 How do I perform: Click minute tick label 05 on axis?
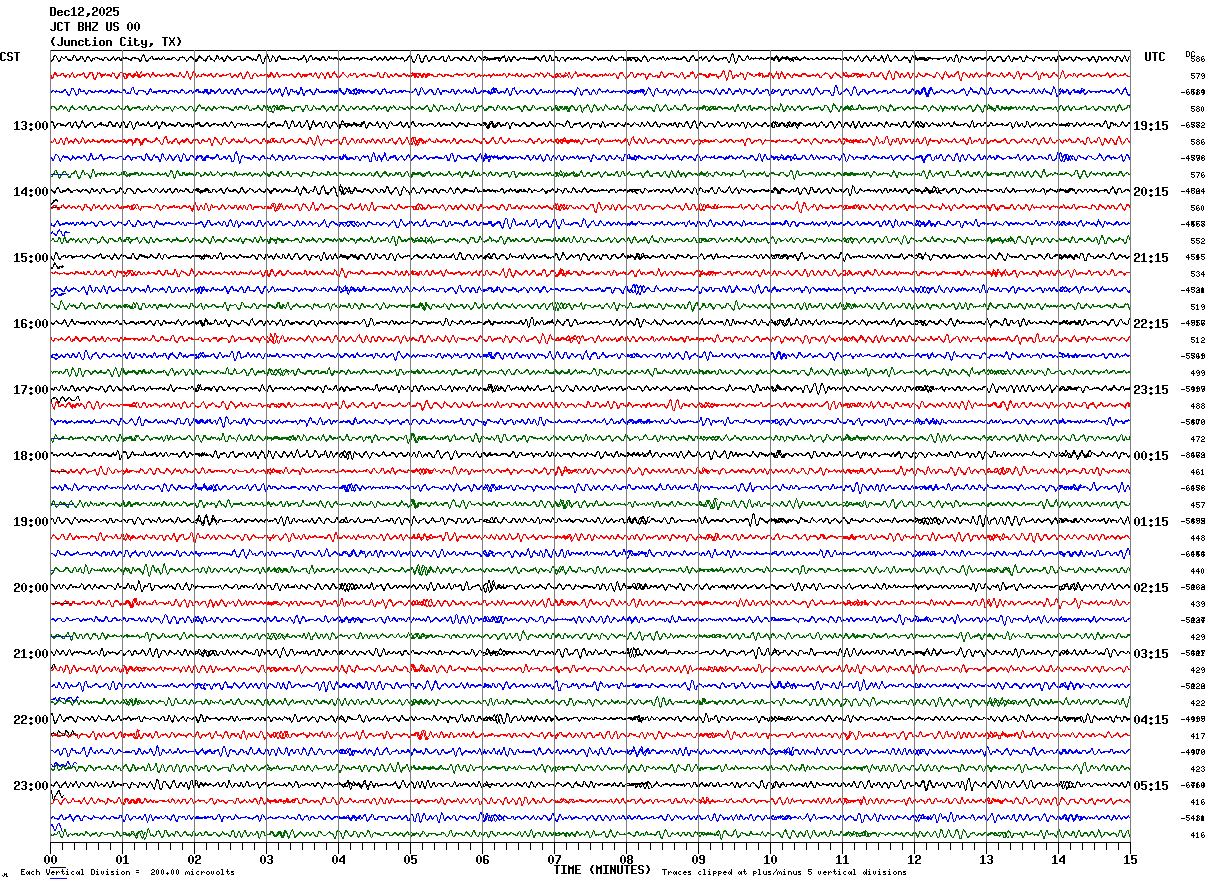[x=411, y=859]
